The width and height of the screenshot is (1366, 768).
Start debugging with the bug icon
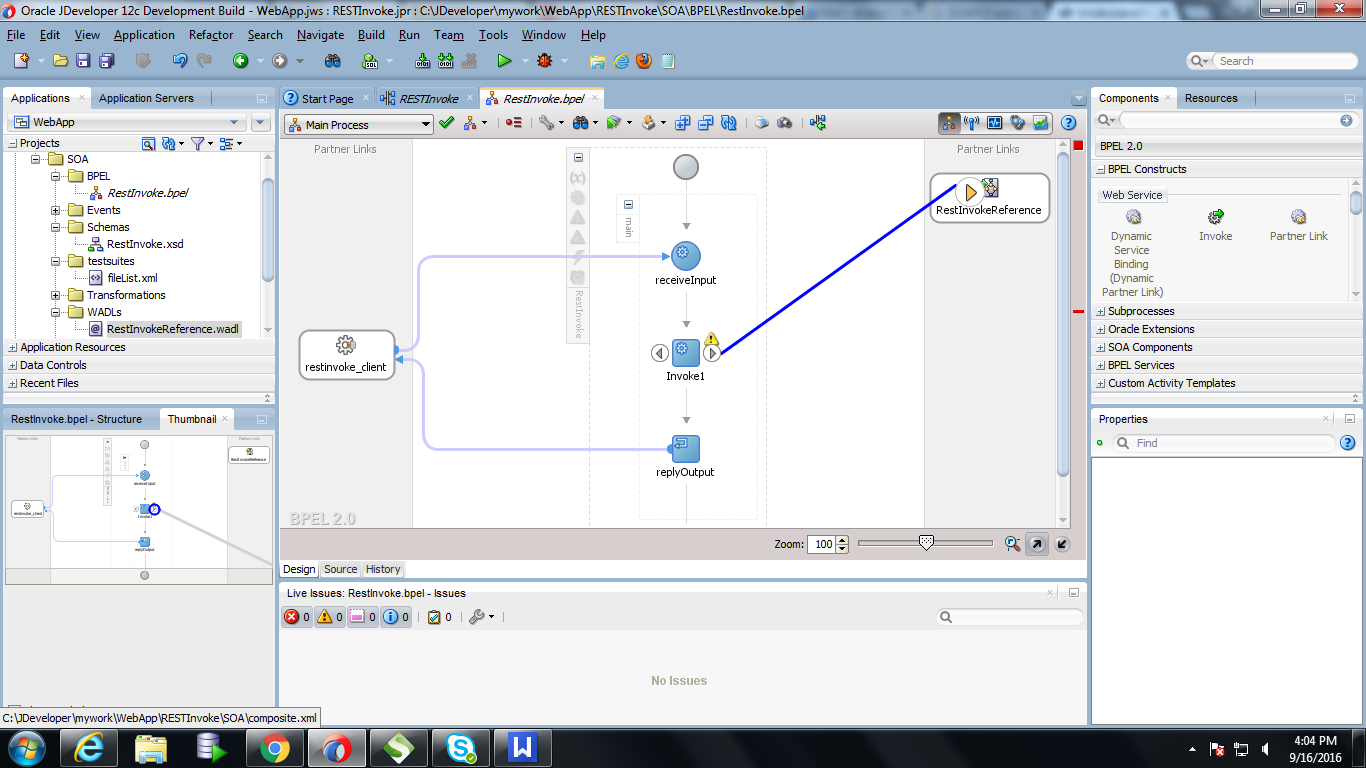pos(545,60)
